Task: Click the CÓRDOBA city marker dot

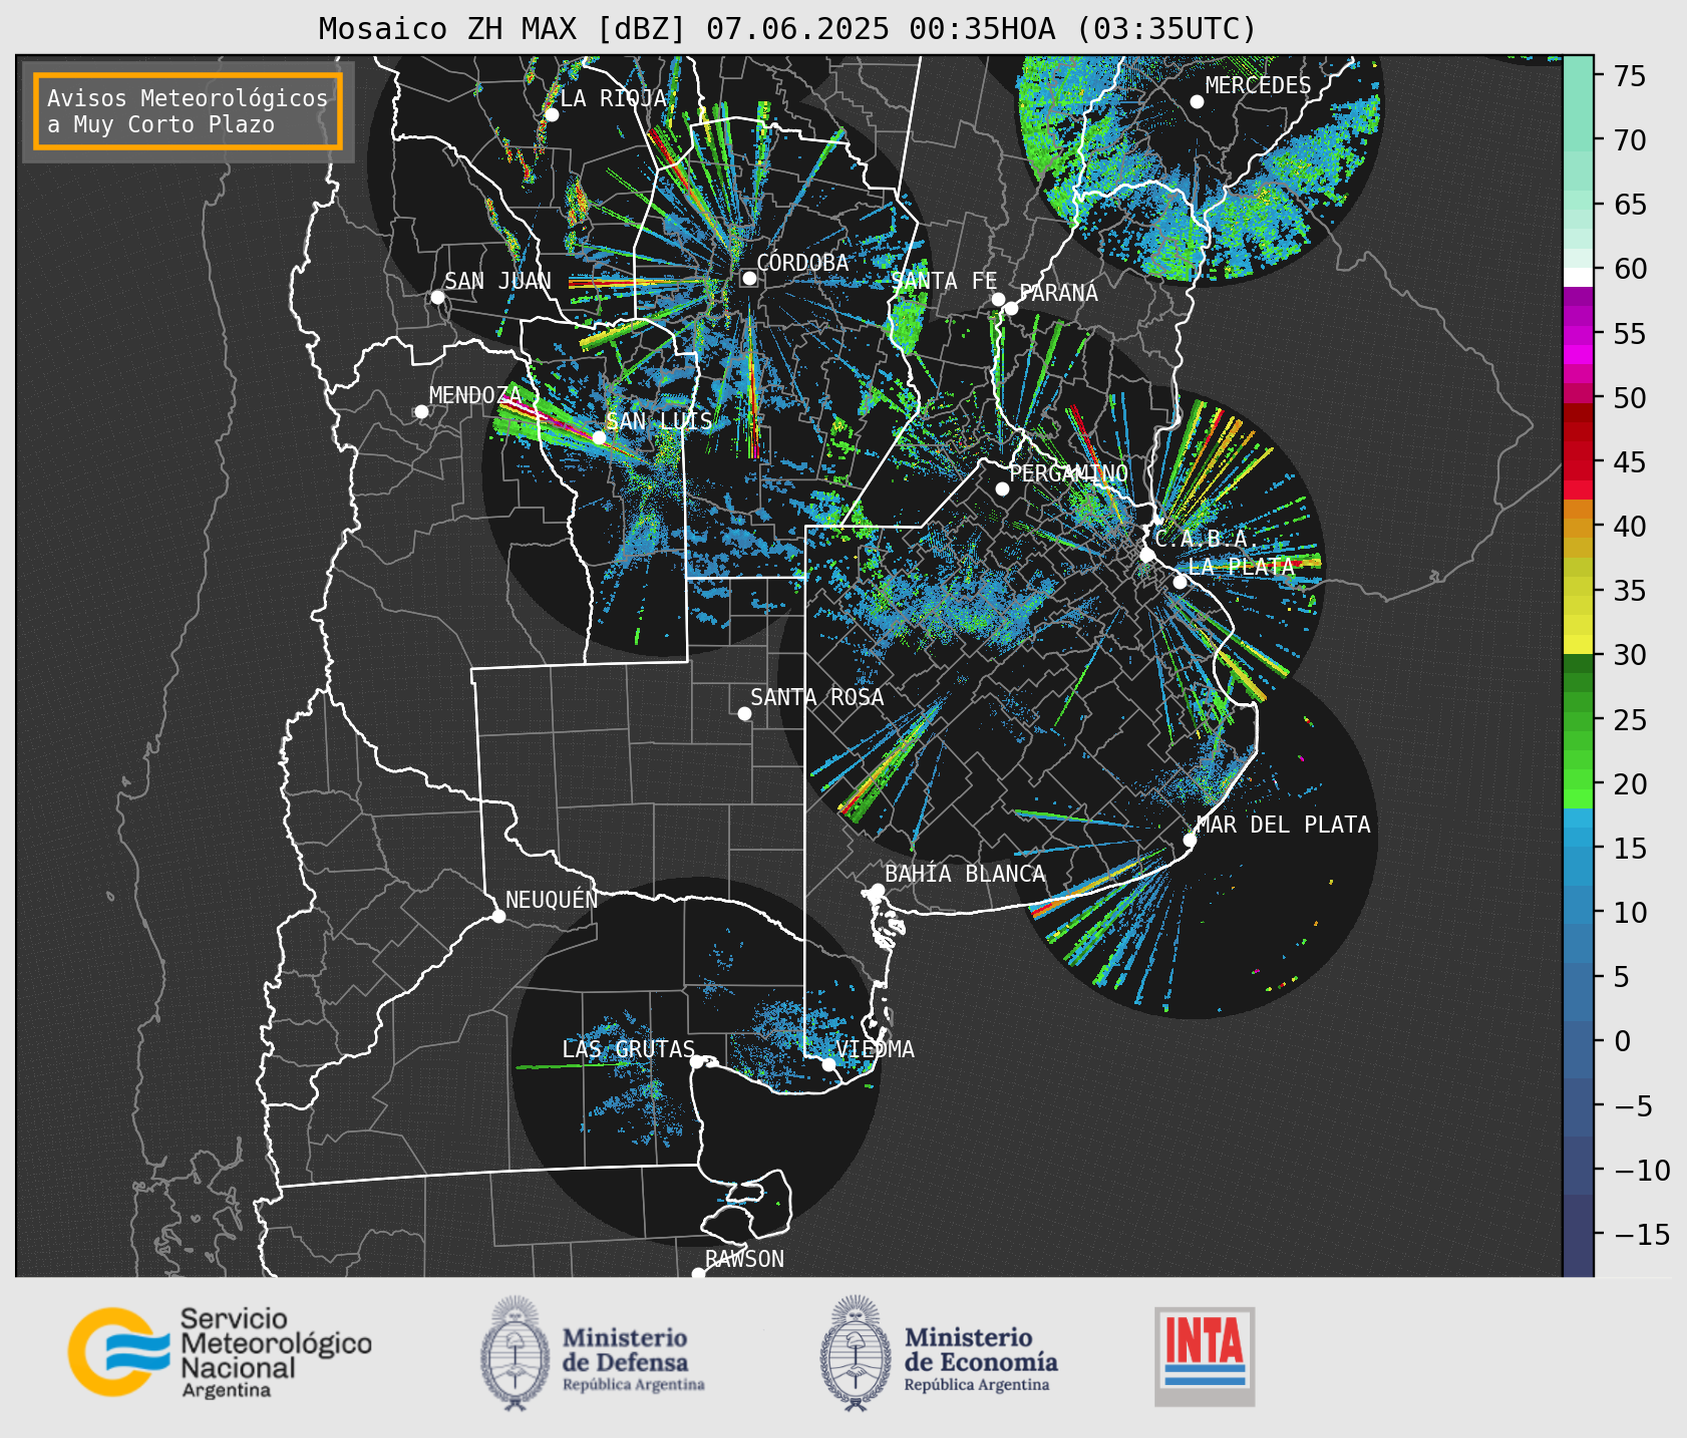Action: (749, 278)
